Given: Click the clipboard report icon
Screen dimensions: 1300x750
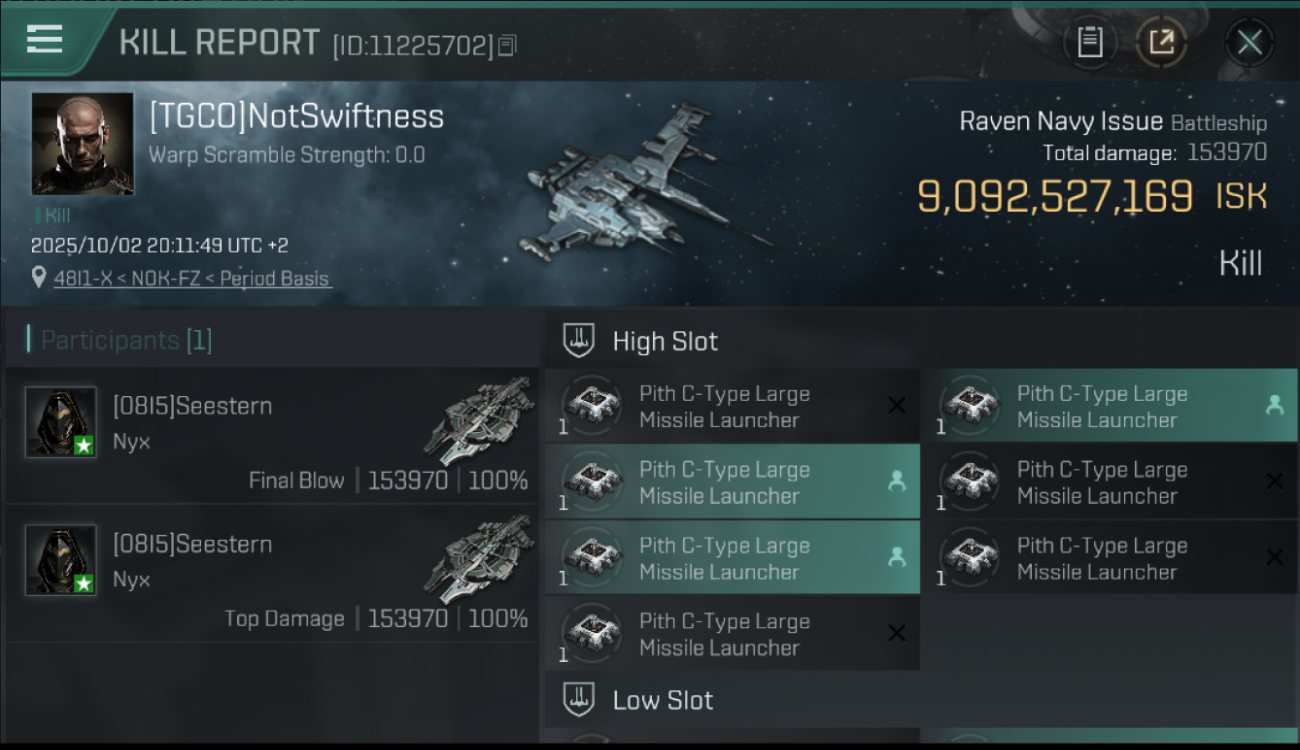Looking at the screenshot, I should pyautogui.click(x=1090, y=42).
